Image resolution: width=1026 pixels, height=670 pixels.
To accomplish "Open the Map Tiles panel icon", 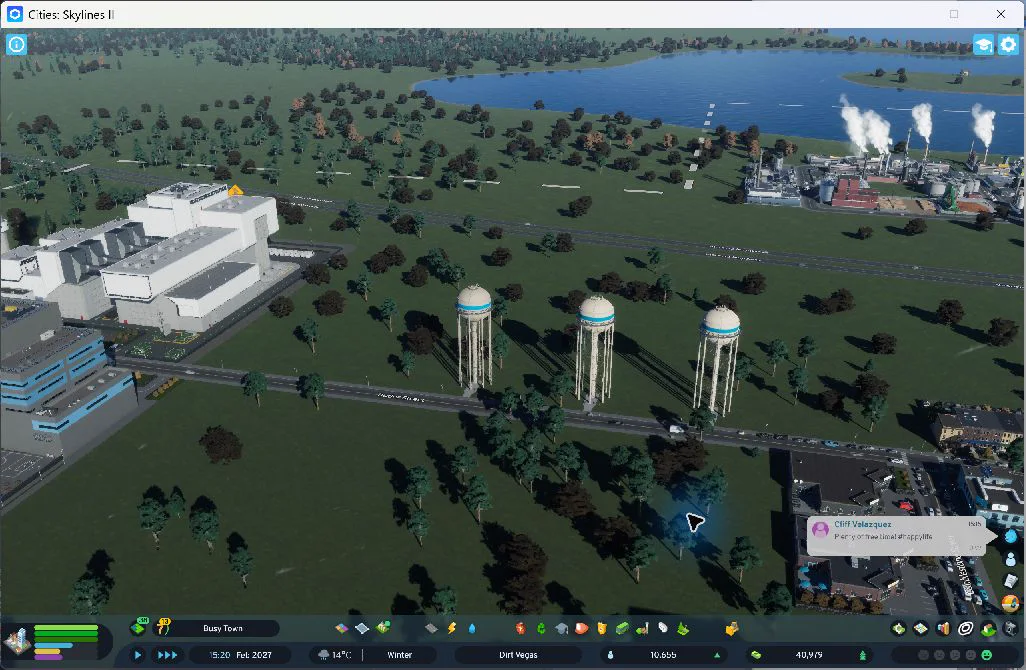I will click(921, 629).
